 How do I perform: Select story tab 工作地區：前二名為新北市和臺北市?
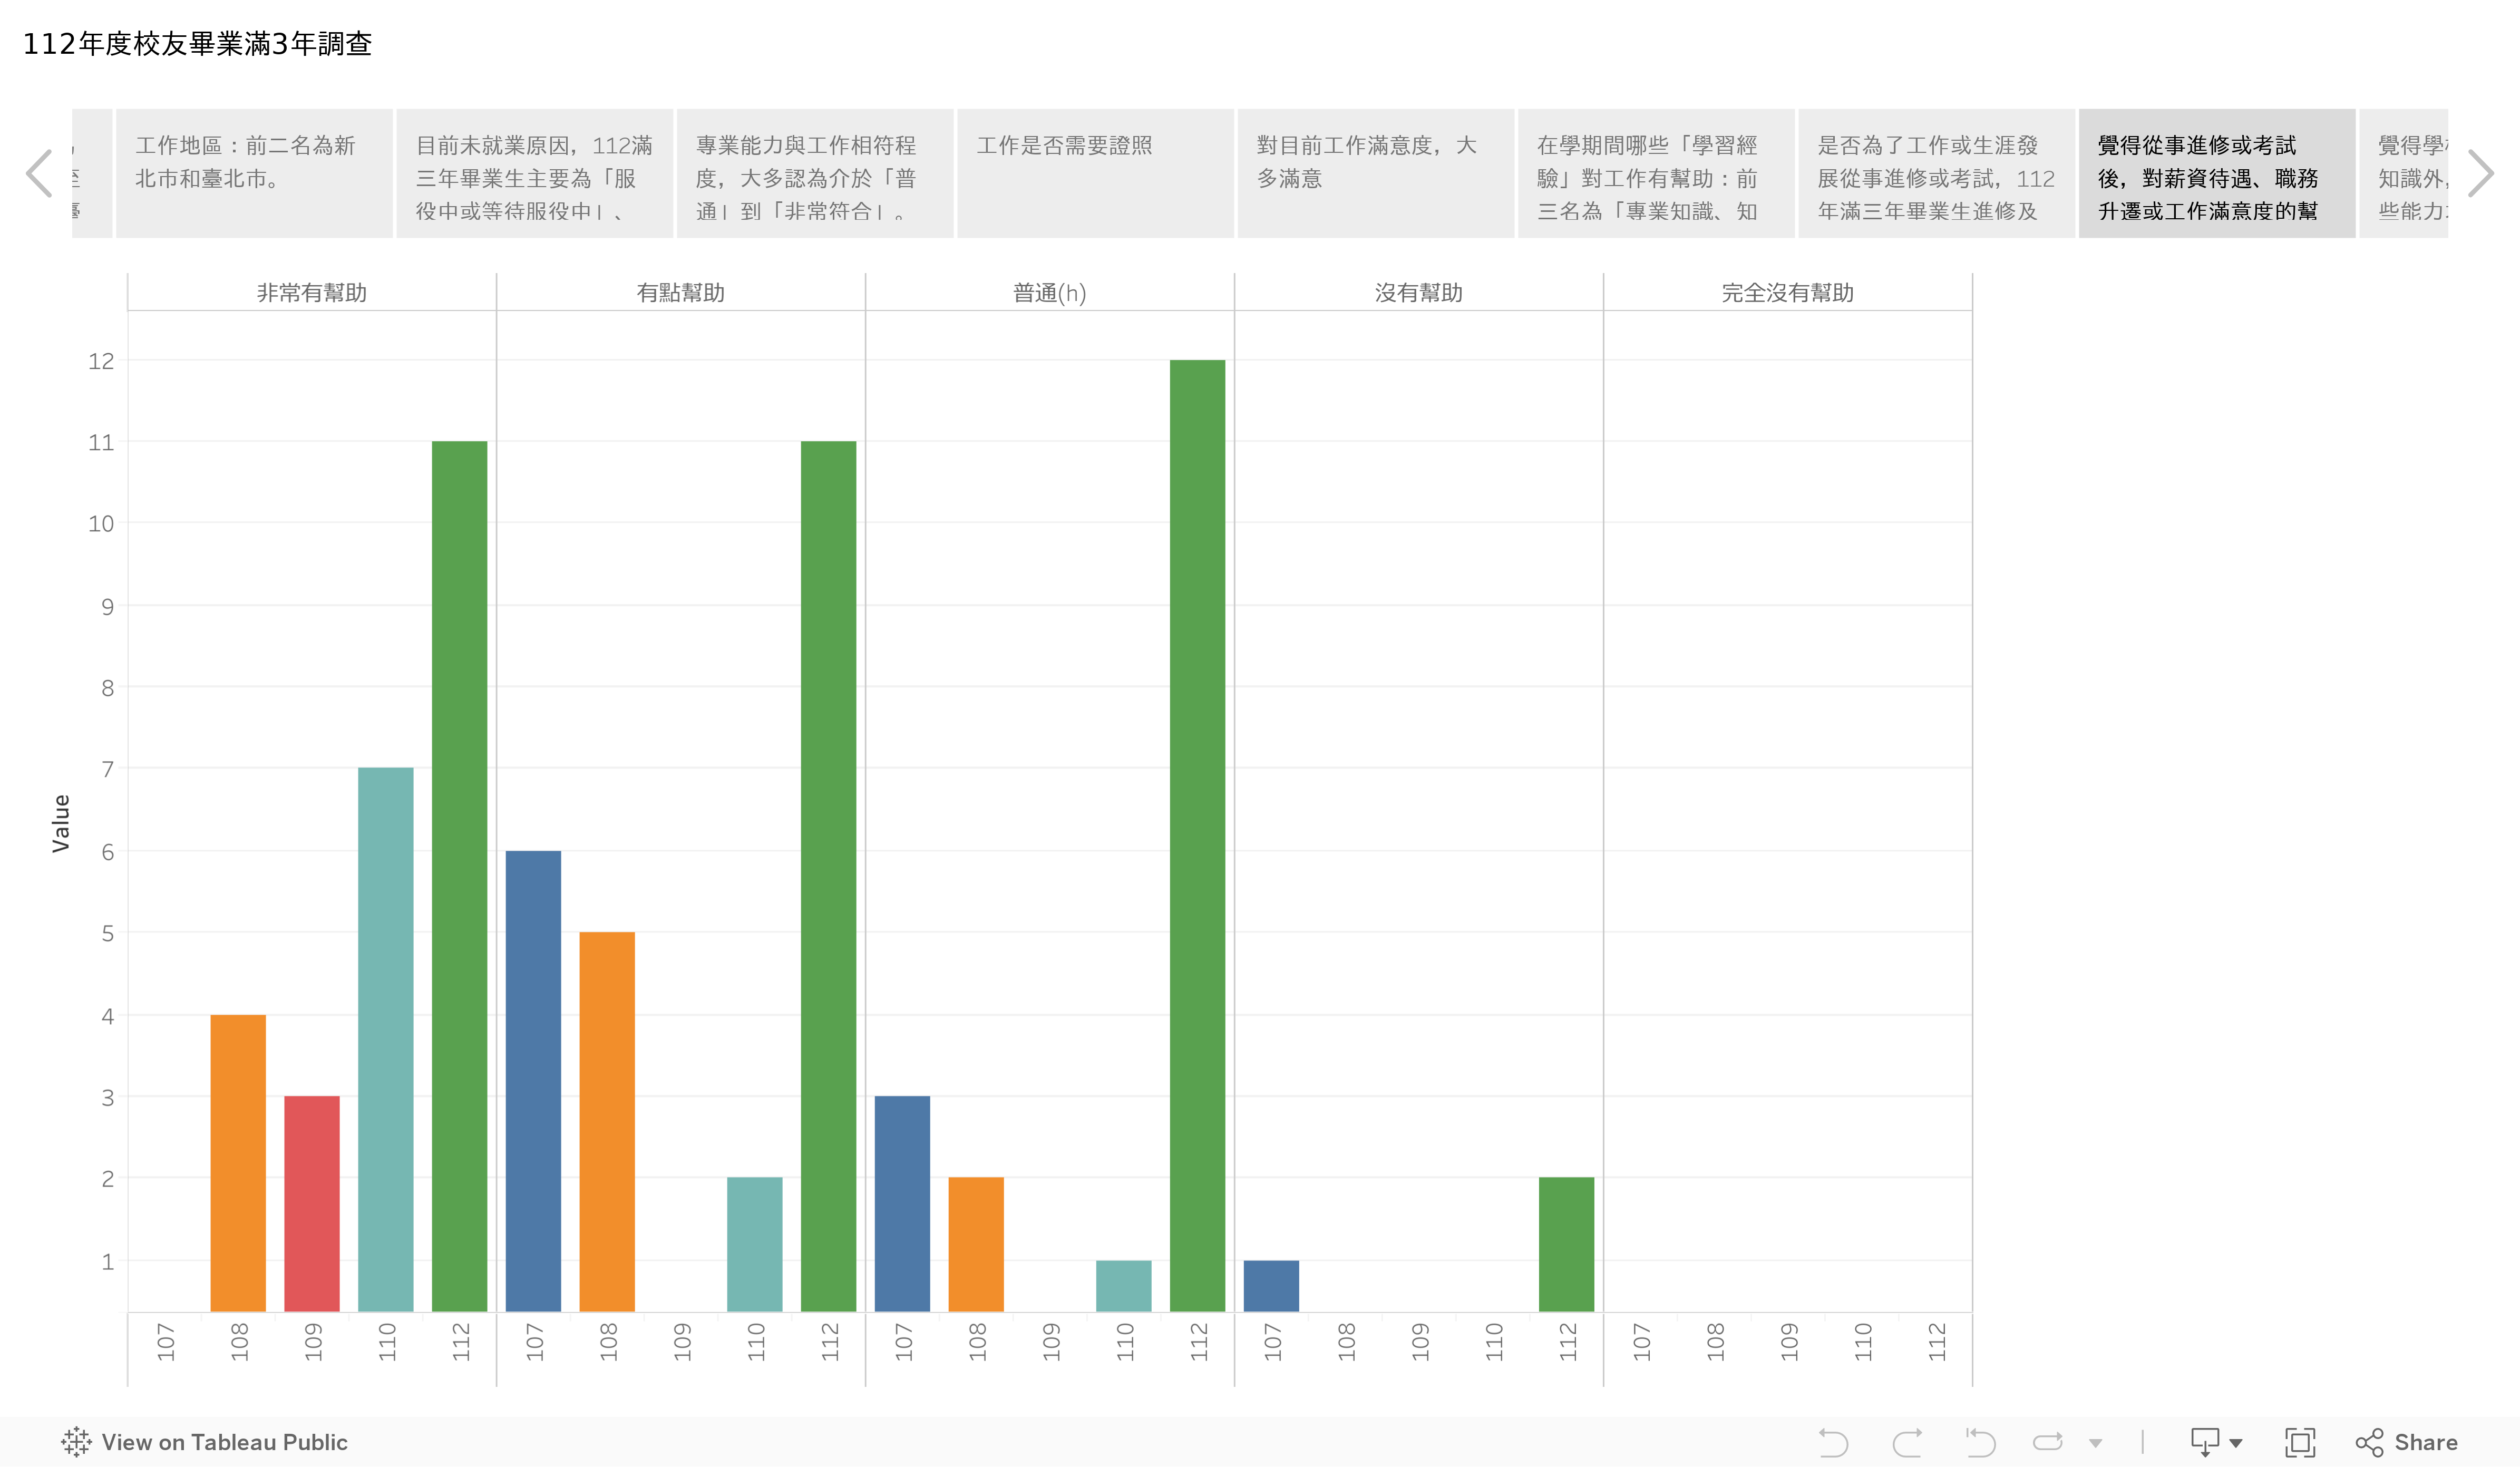254,173
